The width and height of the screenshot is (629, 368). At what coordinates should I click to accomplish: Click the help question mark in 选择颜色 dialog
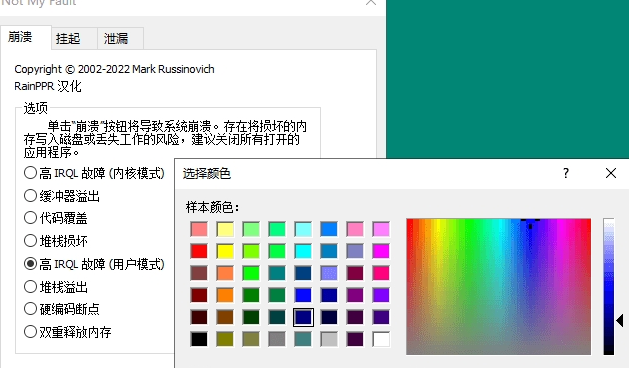pos(566,173)
